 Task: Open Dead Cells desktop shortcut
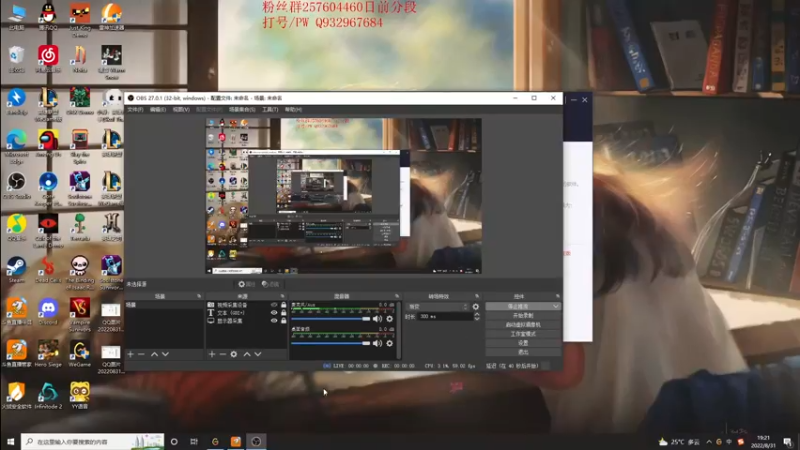pyautogui.click(x=48, y=270)
